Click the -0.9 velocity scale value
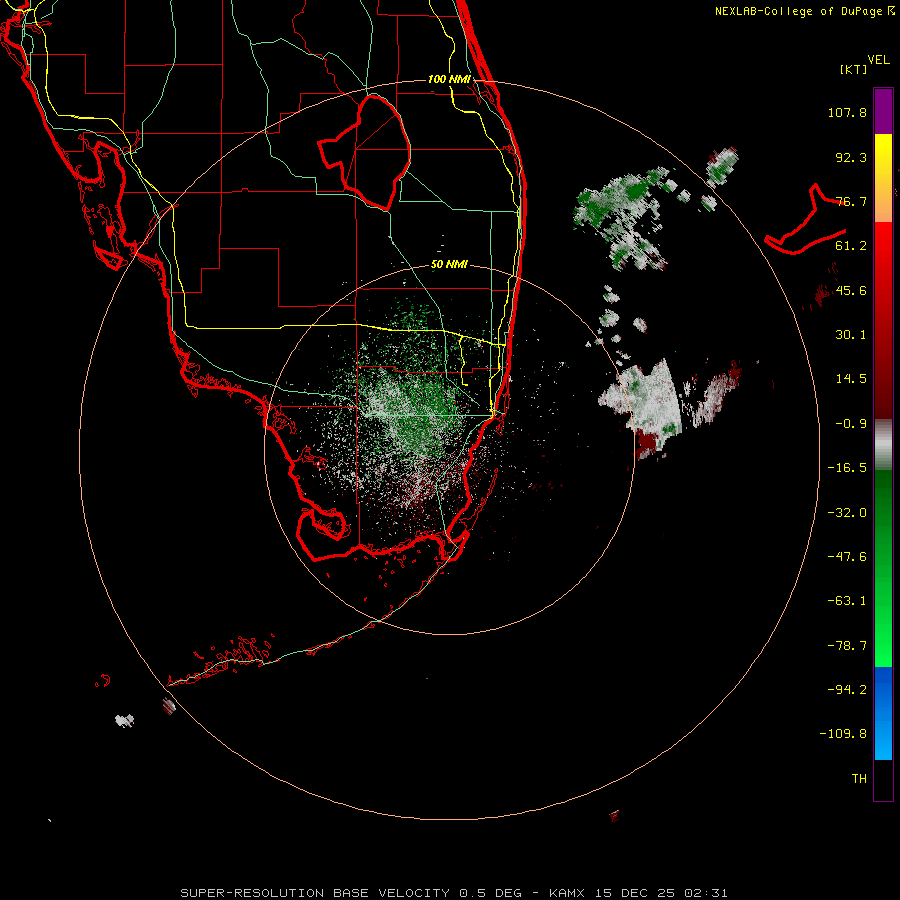 click(851, 424)
